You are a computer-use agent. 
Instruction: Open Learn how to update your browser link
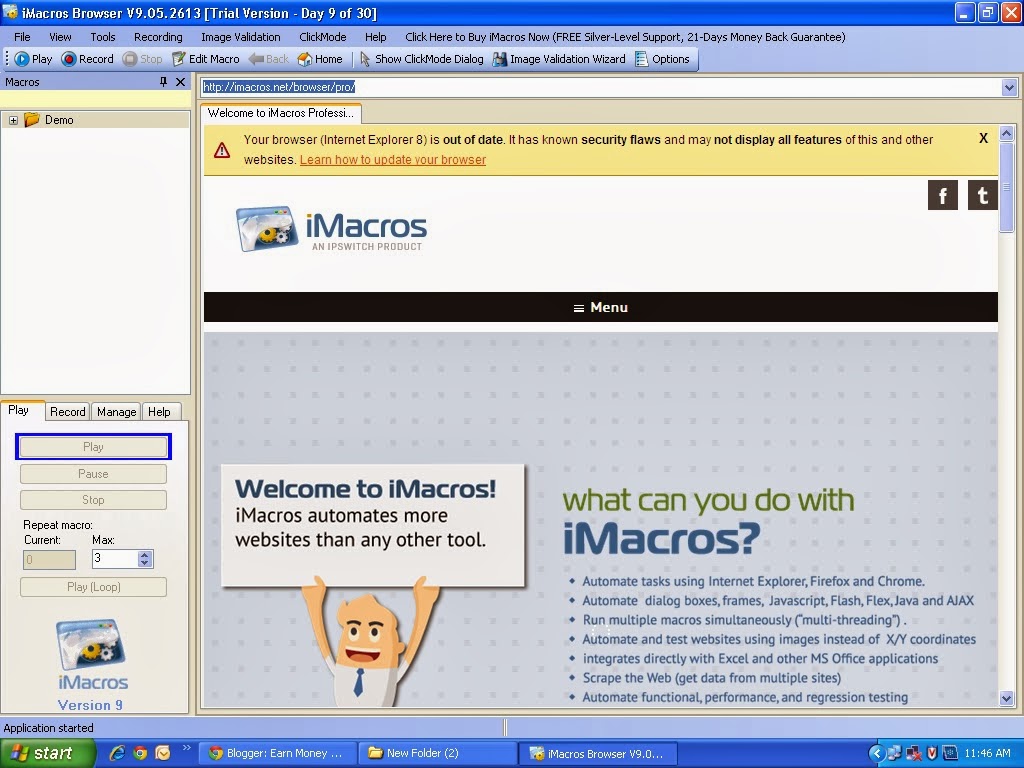(x=392, y=159)
